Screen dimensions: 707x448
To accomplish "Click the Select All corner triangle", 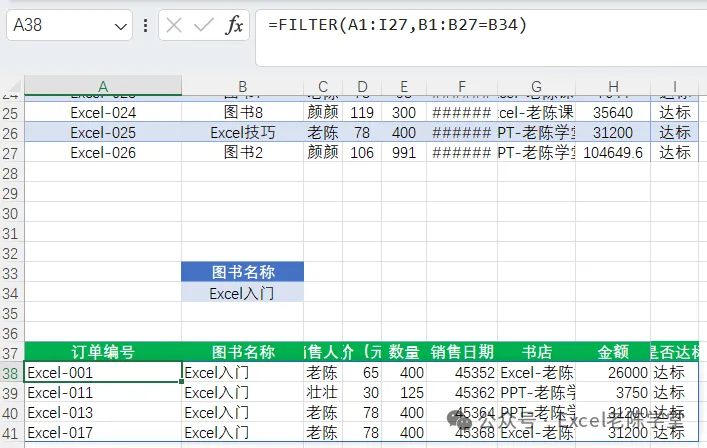I will [x=14, y=86].
